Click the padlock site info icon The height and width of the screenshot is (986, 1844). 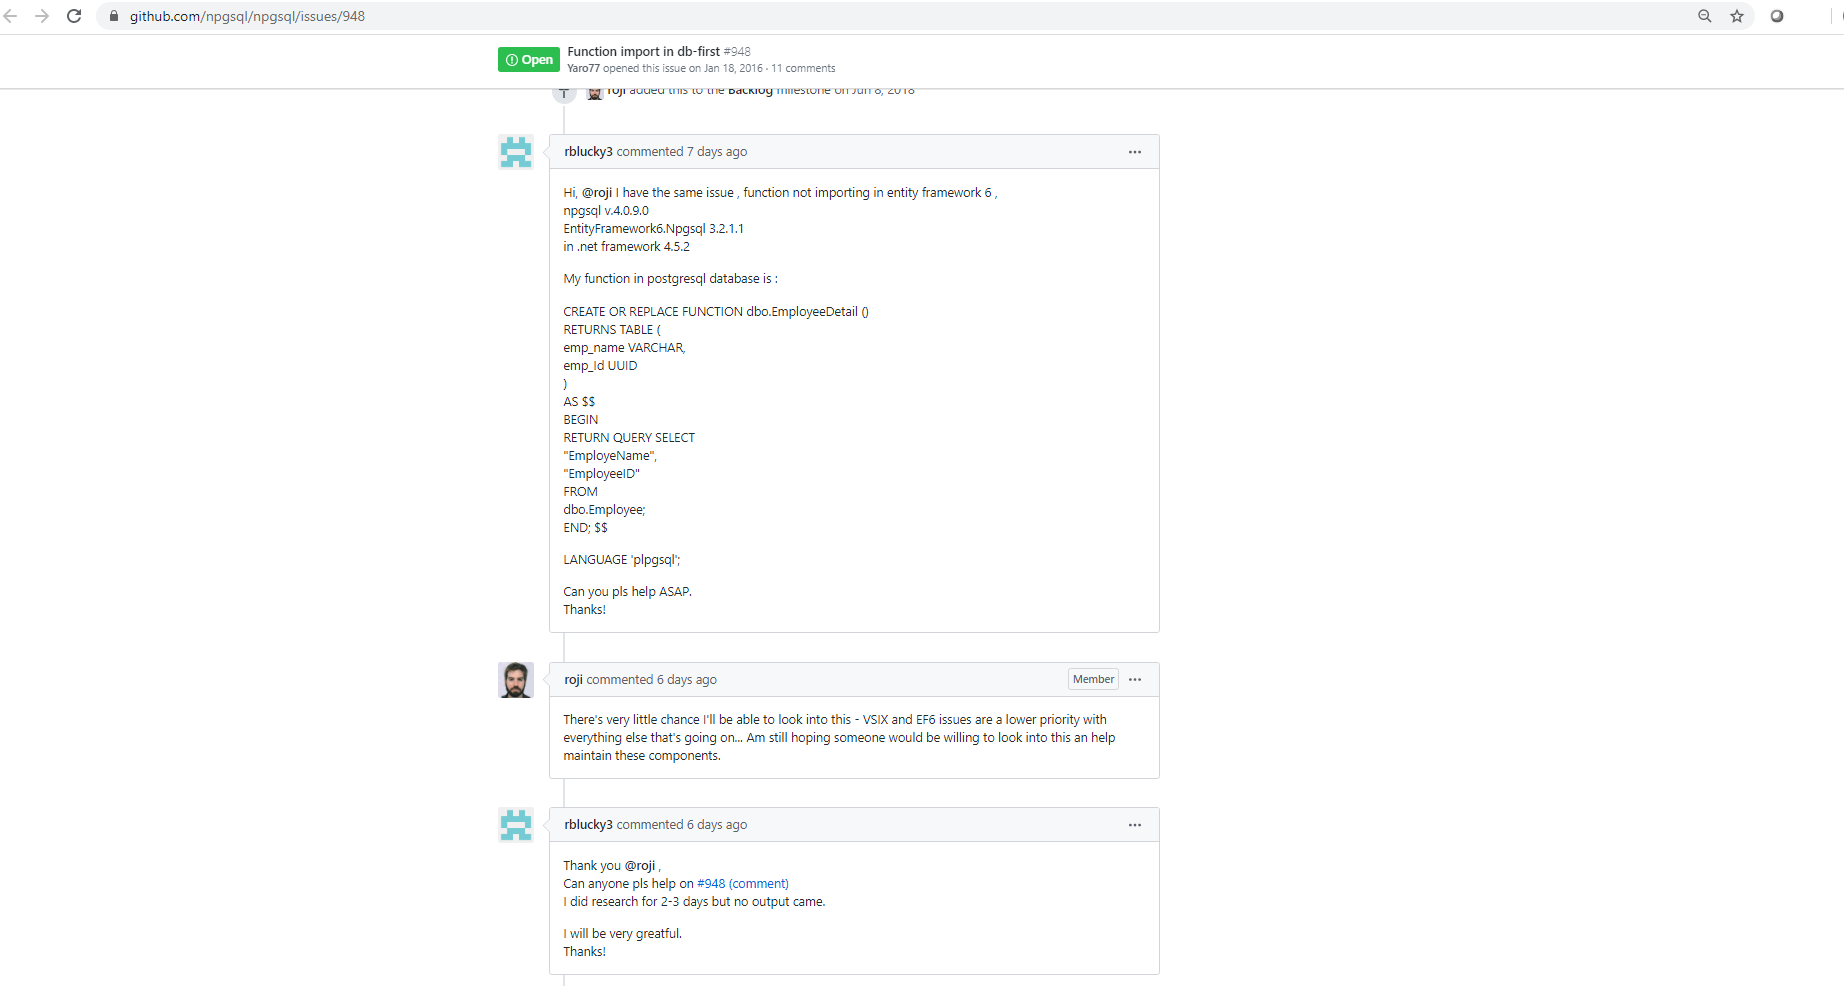[114, 16]
